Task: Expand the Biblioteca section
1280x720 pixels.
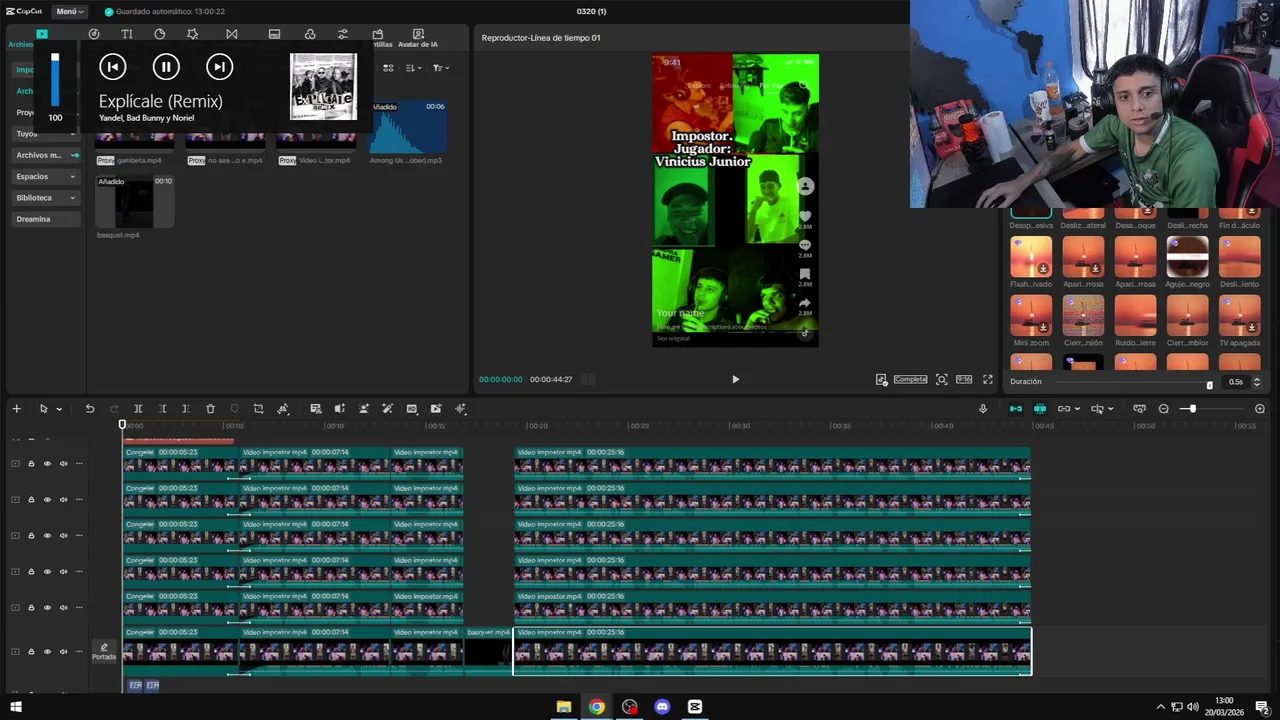Action: click(46, 198)
